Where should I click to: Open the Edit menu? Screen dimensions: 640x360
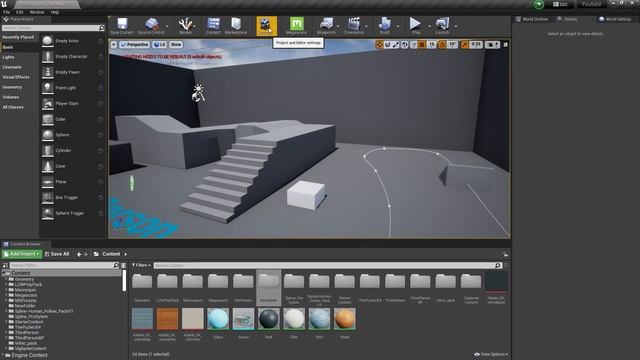pos(20,12)
